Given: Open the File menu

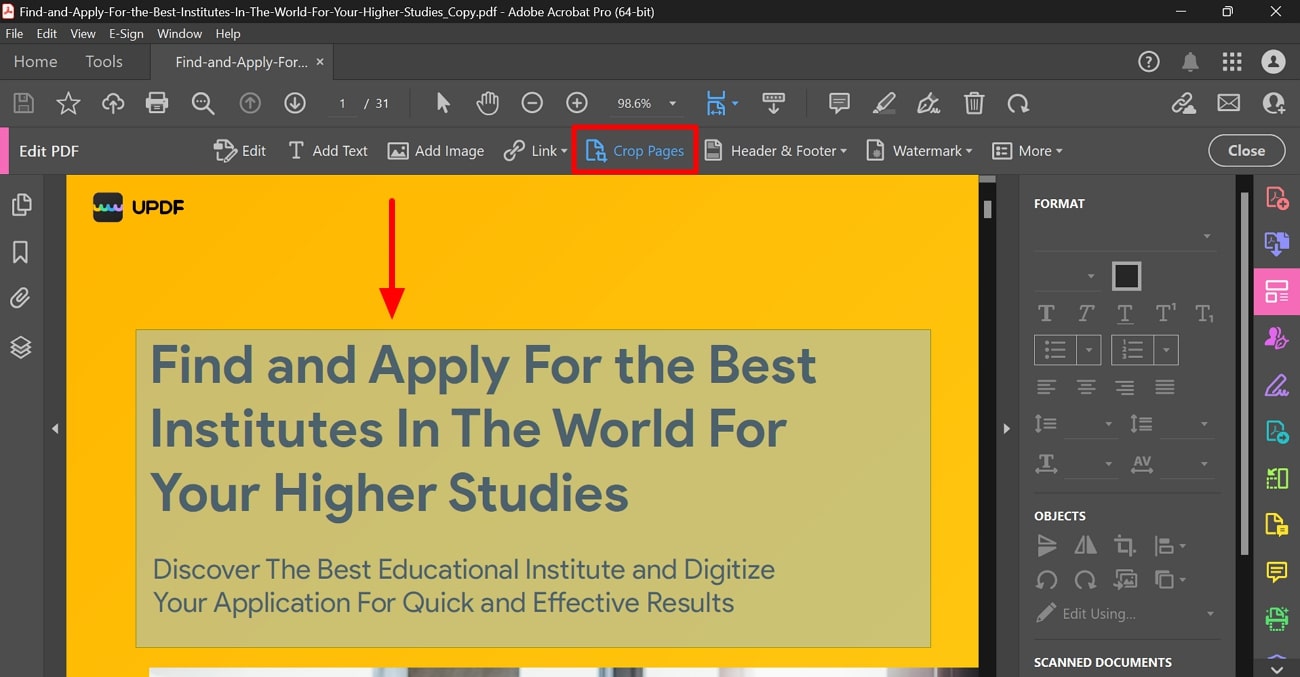Looking at the screenshot, I should click(14, 33).
